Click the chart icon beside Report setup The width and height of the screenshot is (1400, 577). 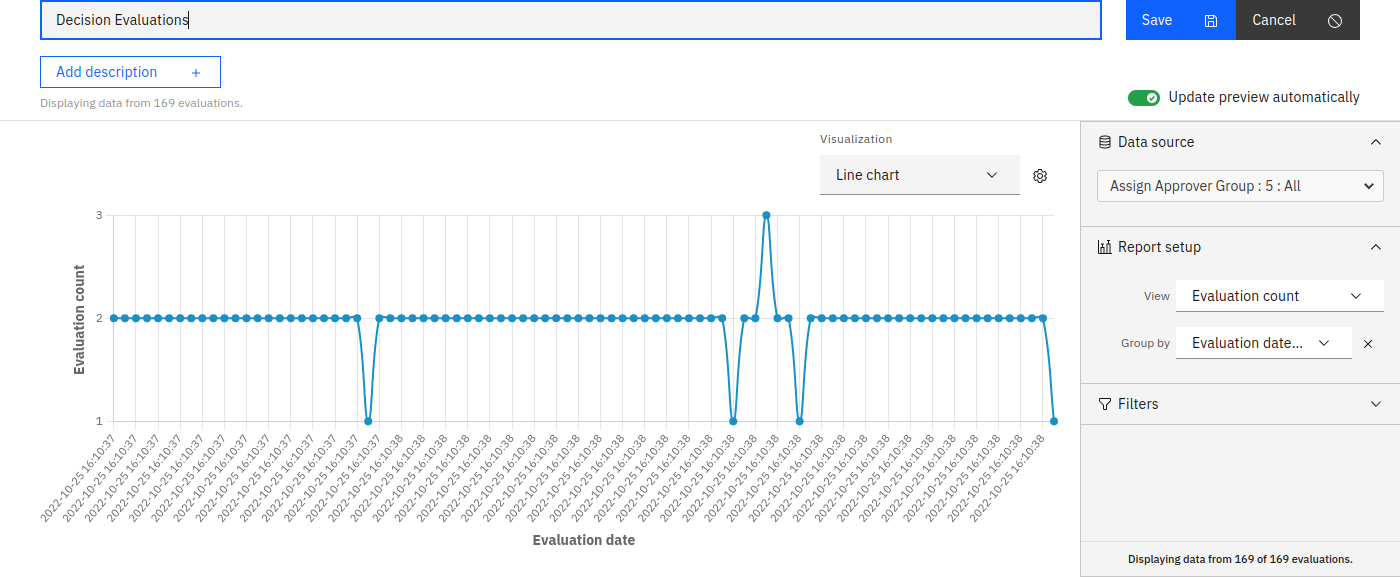(x=1103, y=246)
